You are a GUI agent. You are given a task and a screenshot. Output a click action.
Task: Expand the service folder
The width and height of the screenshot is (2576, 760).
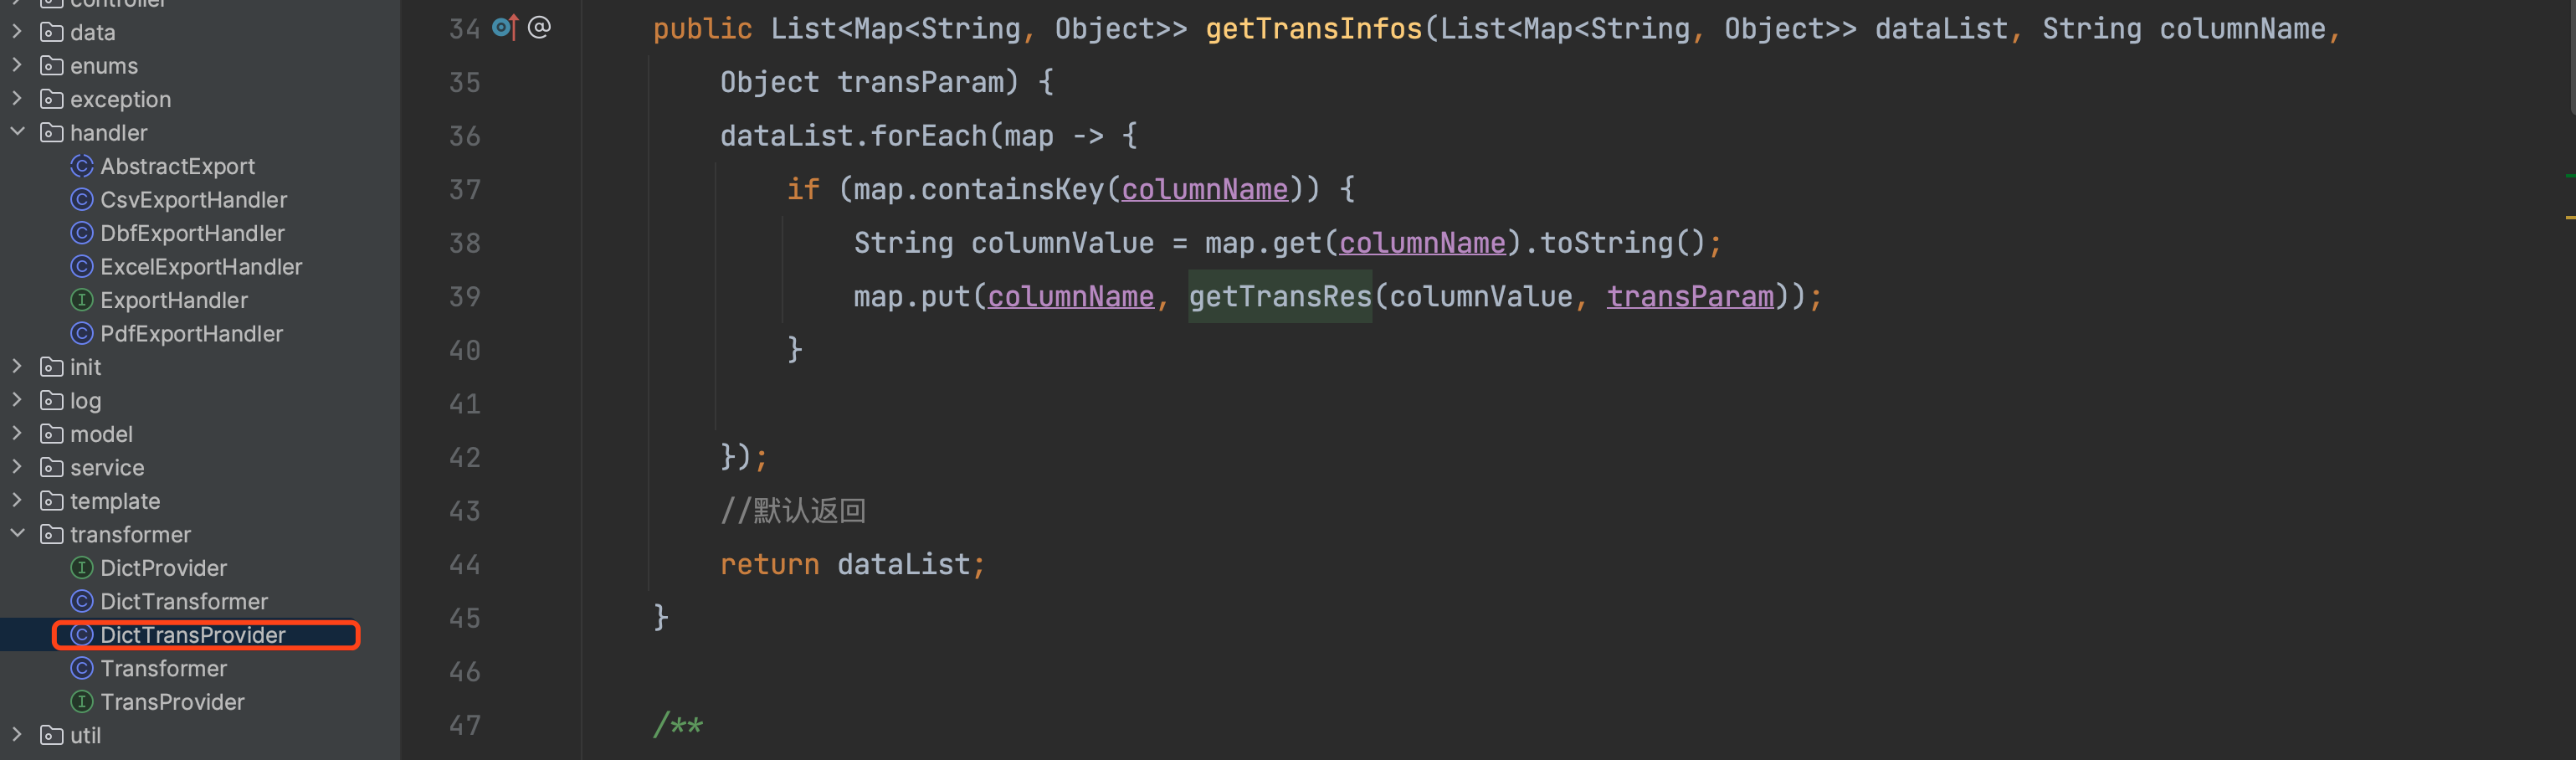pos(17,467)
